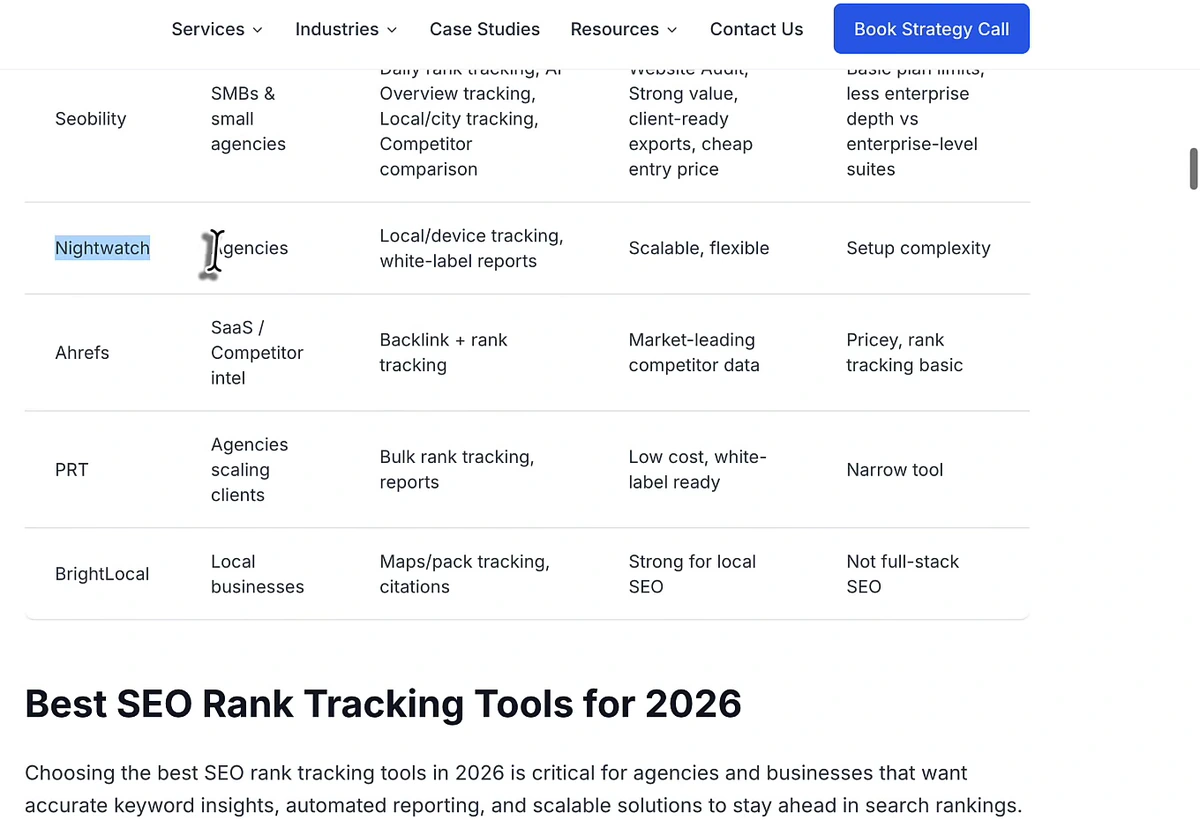This screenshot has height=820, width=1200.
Task: Click the 'Backlink + rank tracking' cell
Action: tap(443, 353)
